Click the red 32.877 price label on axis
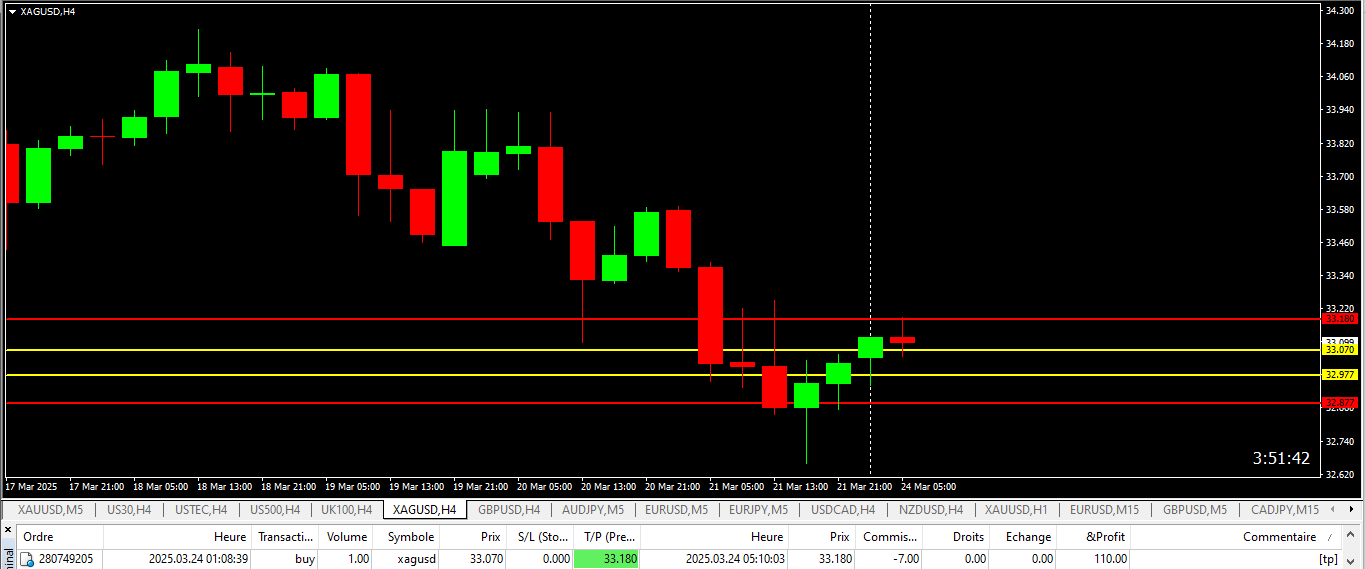1366x569 pixels. click(1340, 403)
